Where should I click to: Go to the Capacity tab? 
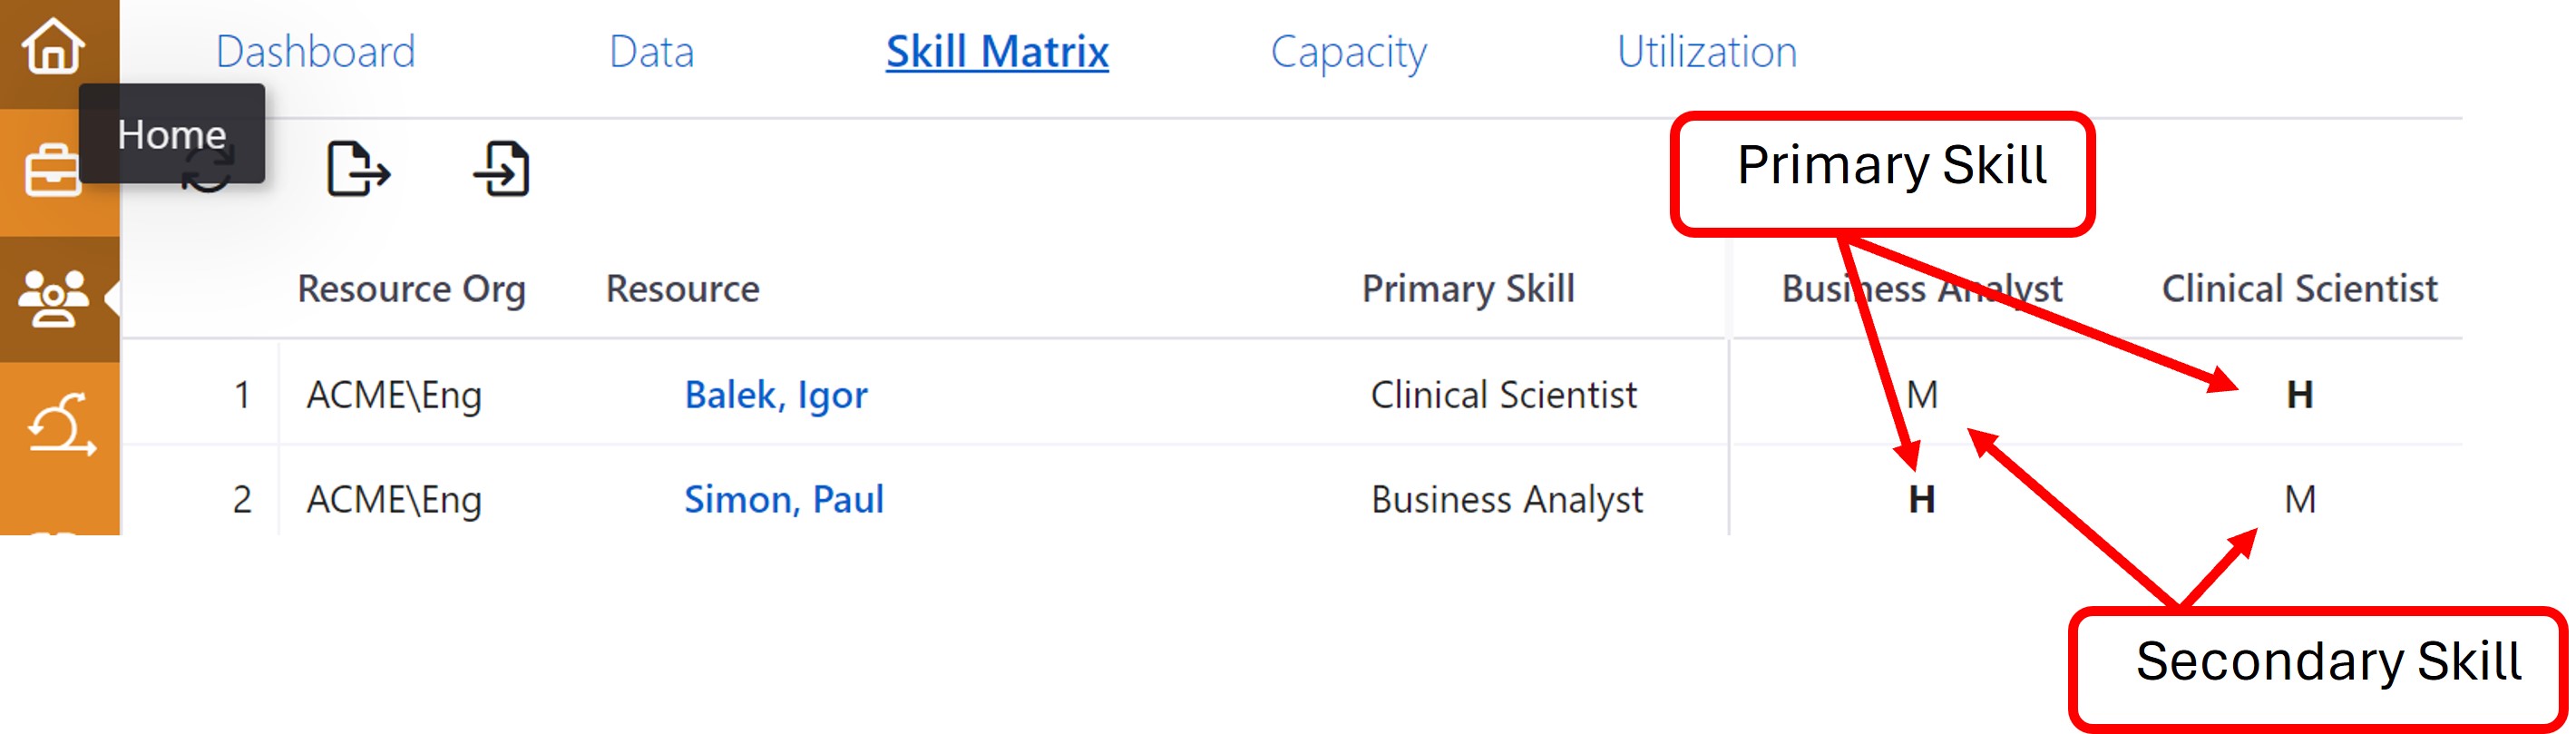pyautogui.click(x=1348, y=52)
